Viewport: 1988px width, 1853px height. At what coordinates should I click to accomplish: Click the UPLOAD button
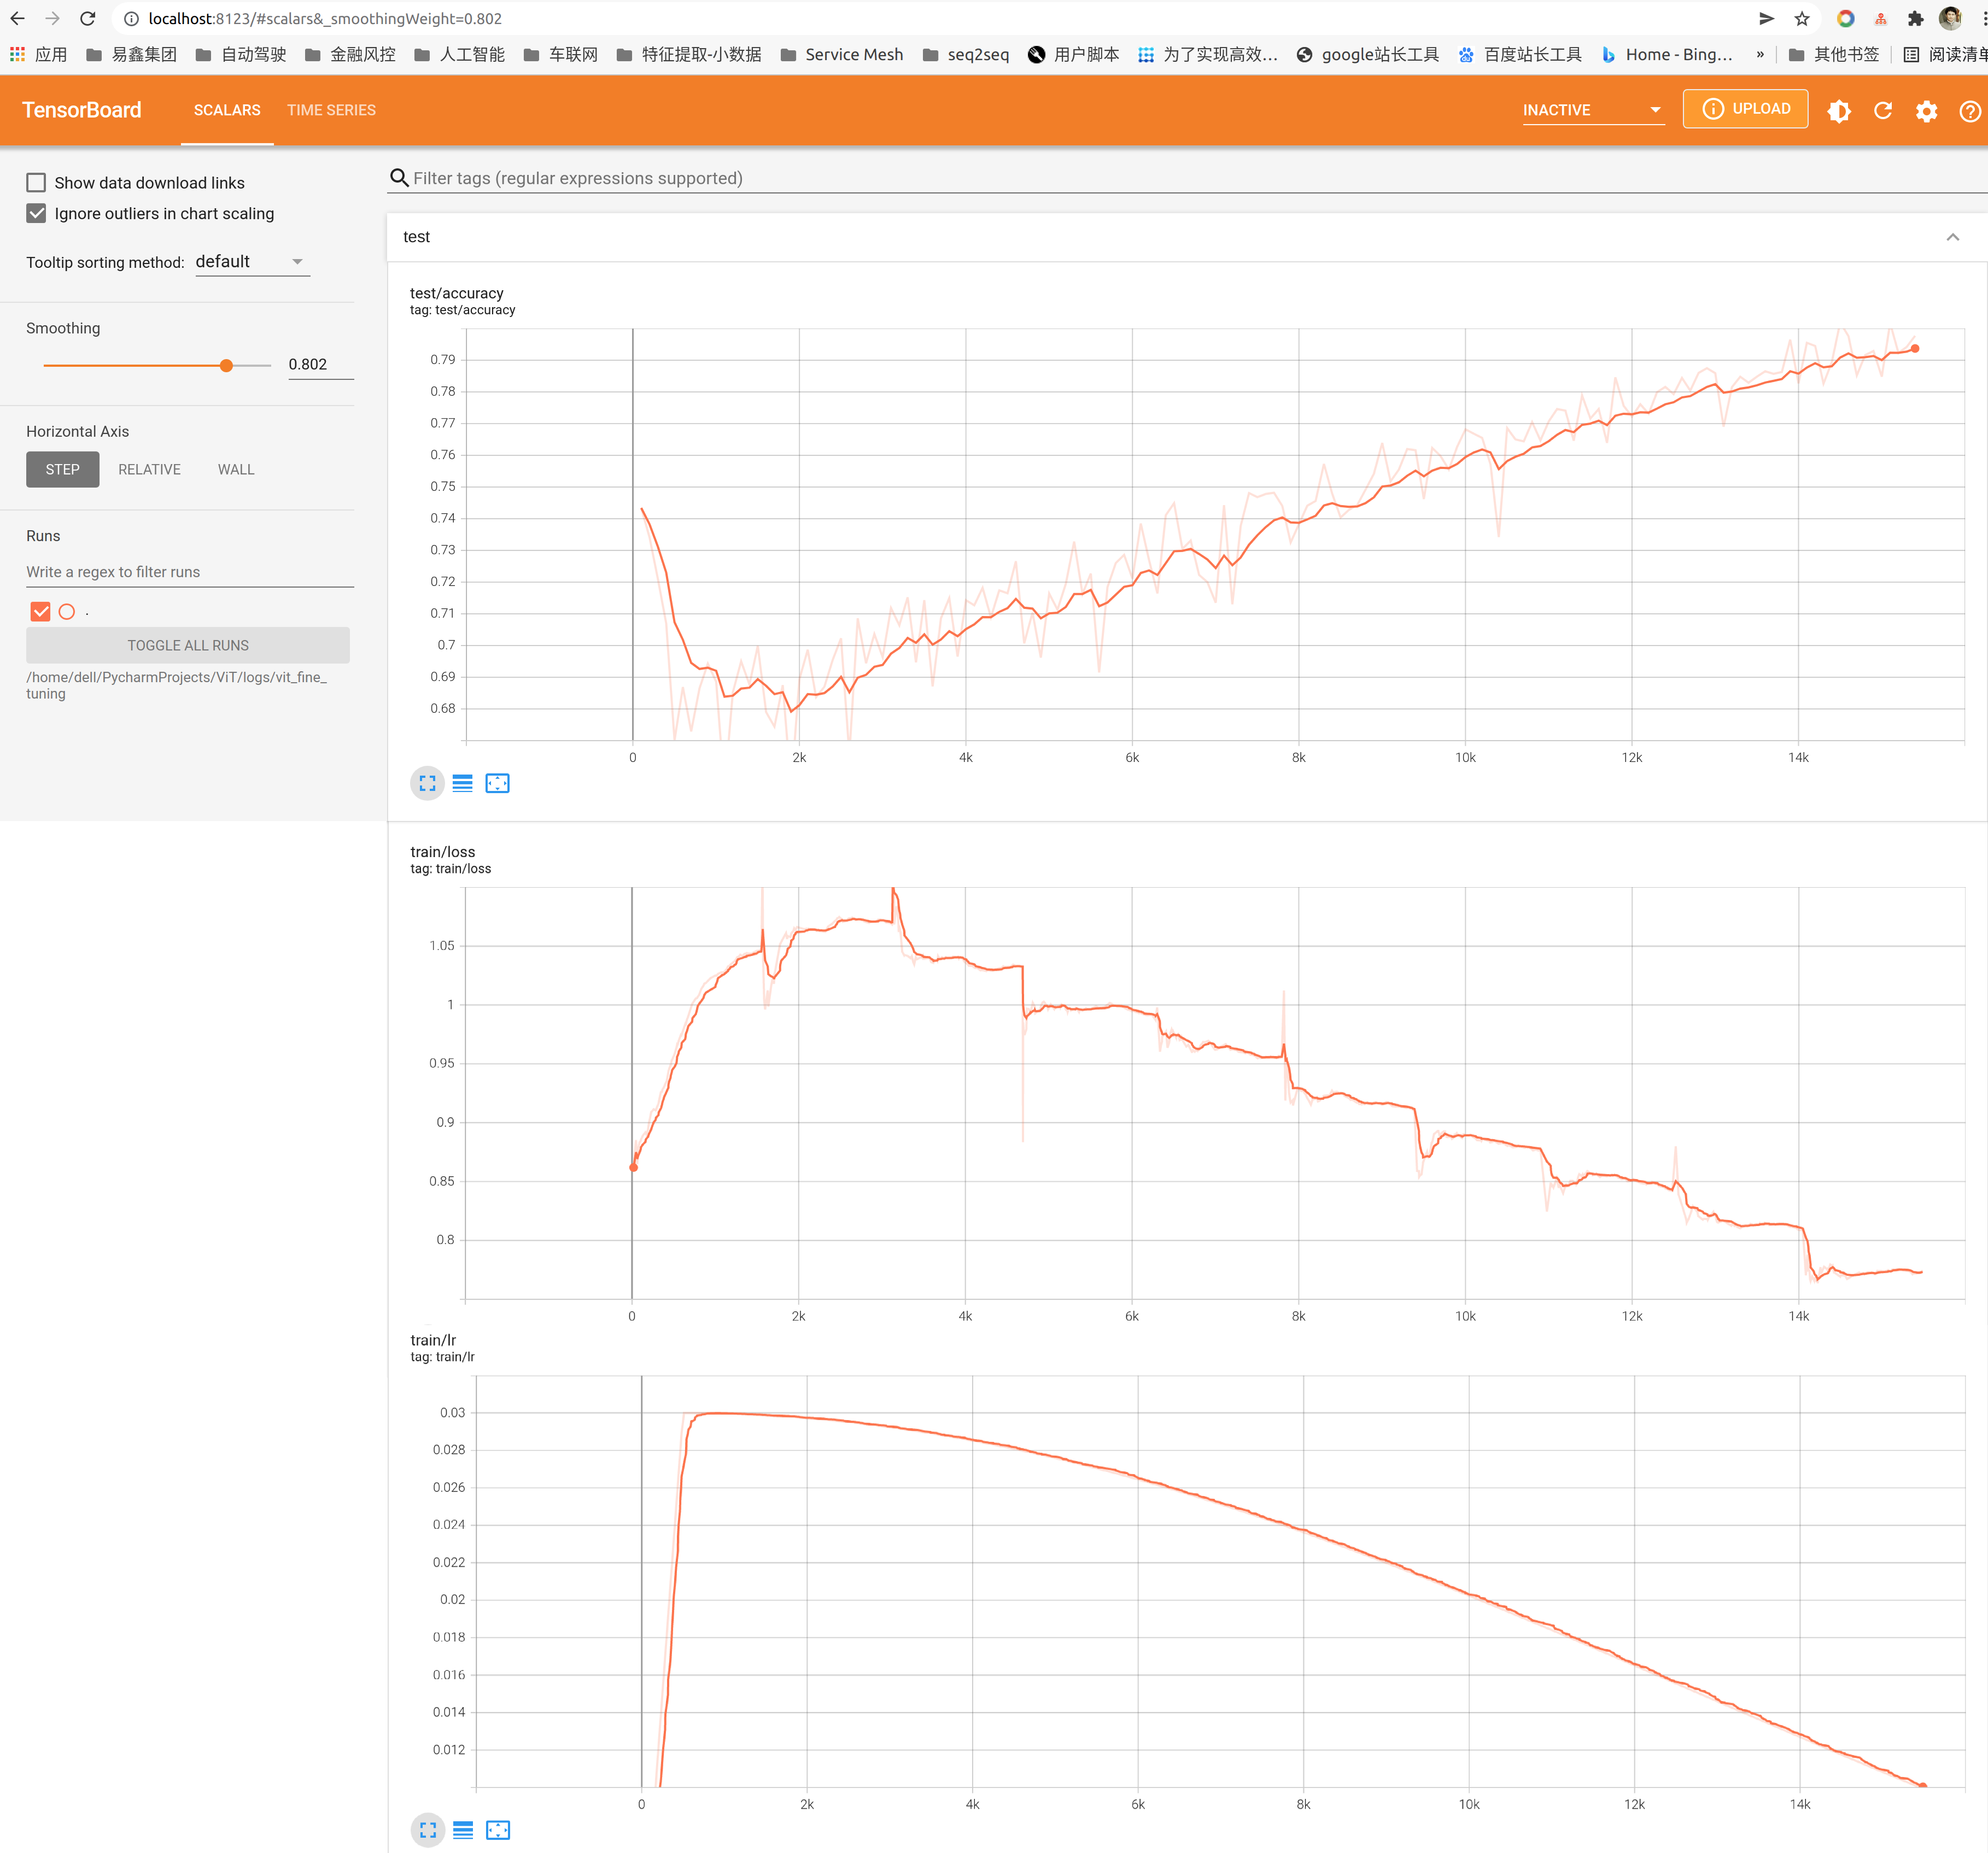point(1745,108)
